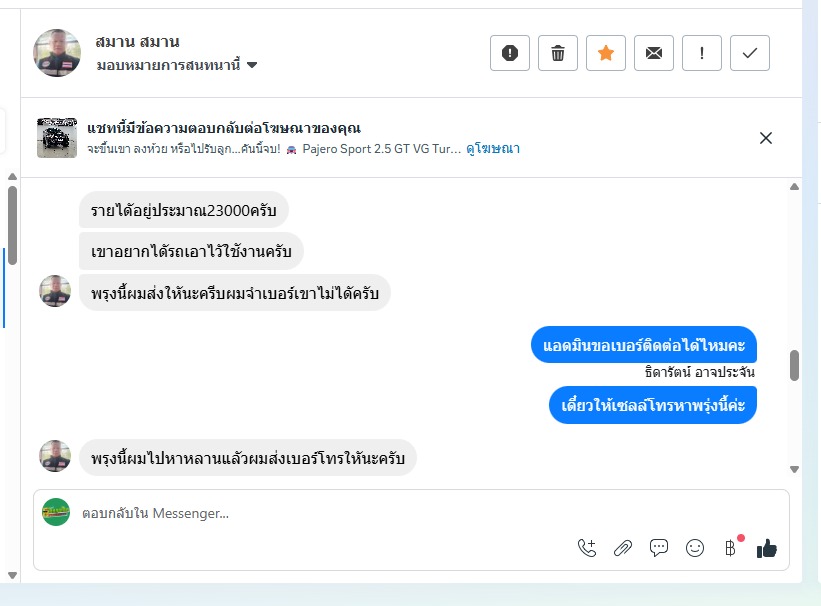The height and width of the screenshot is (606, 821).
Task: Click the chat pane scrollbar thumb
Action: pyautogui.click(x=794, y=365)
